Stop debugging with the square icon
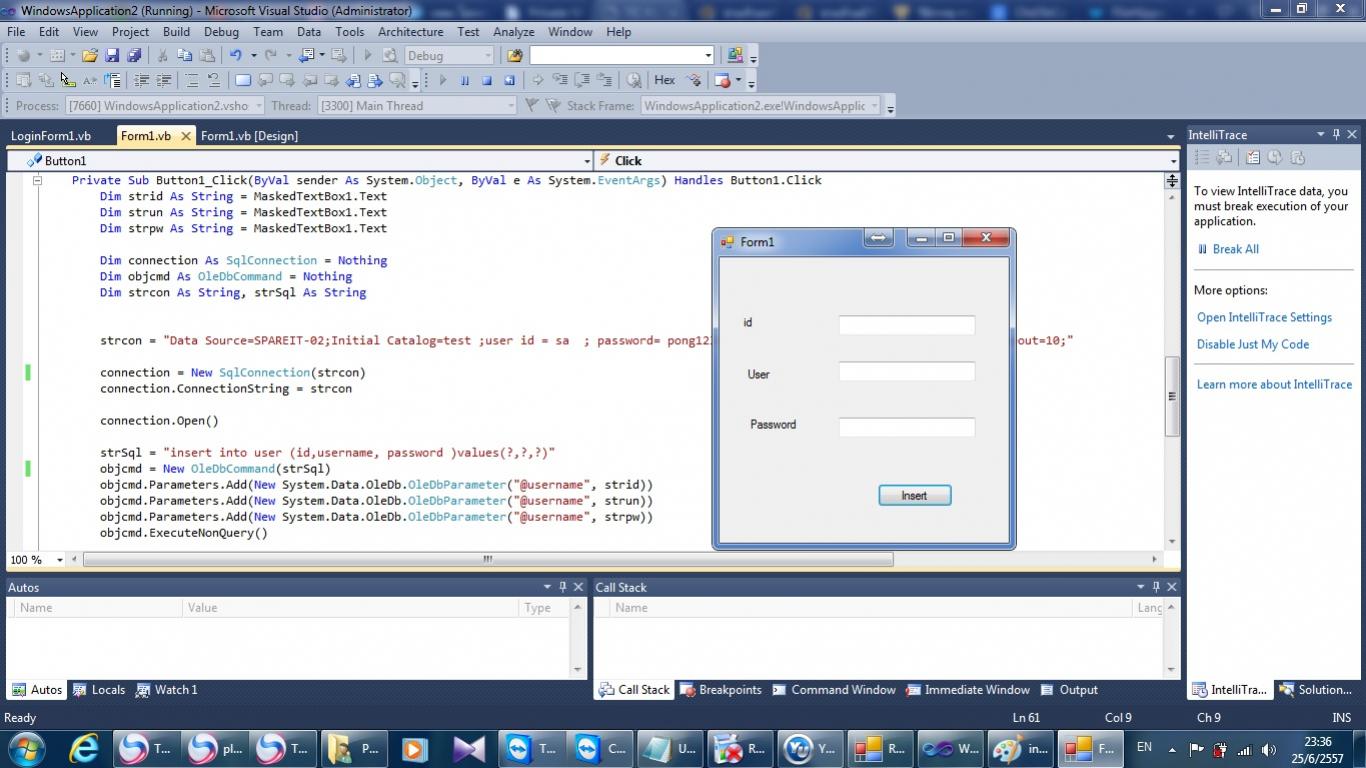The width and height of the screenshot is (1366, 768). [487, 81]
